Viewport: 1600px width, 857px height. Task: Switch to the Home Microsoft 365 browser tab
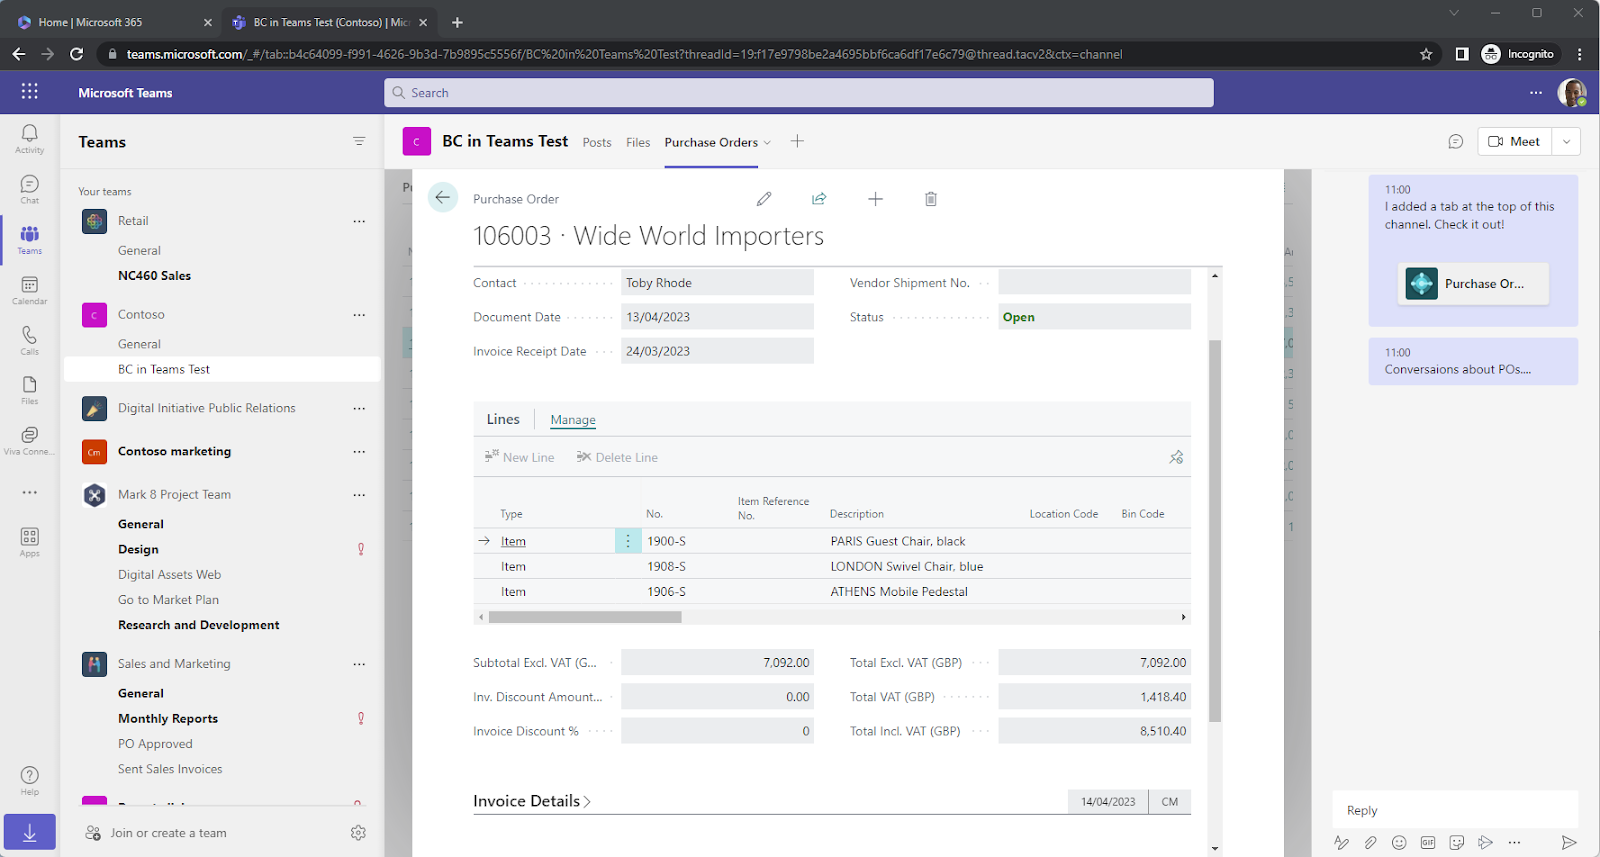113,22
